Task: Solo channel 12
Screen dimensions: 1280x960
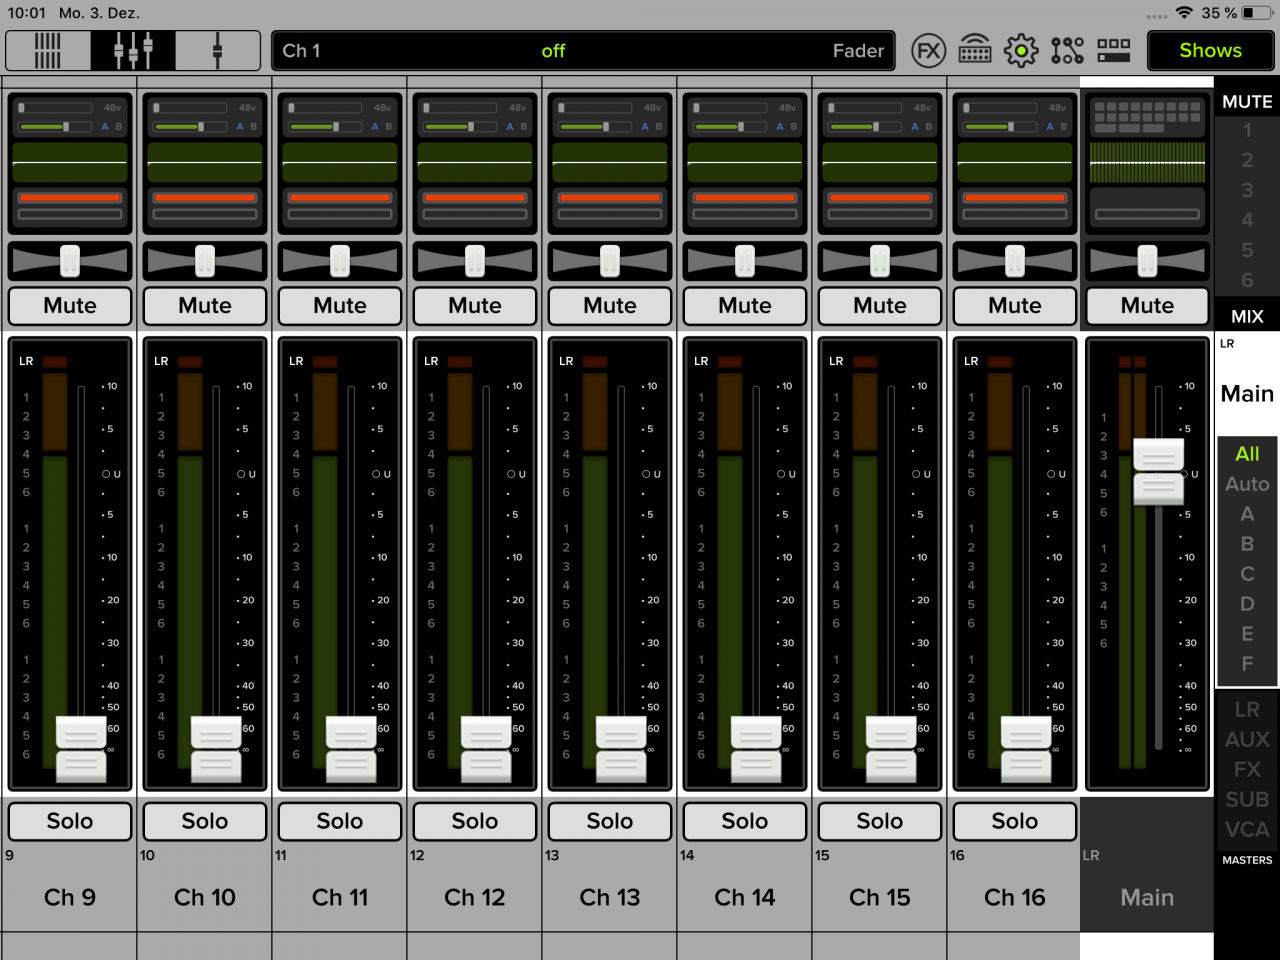Action: 475,821
